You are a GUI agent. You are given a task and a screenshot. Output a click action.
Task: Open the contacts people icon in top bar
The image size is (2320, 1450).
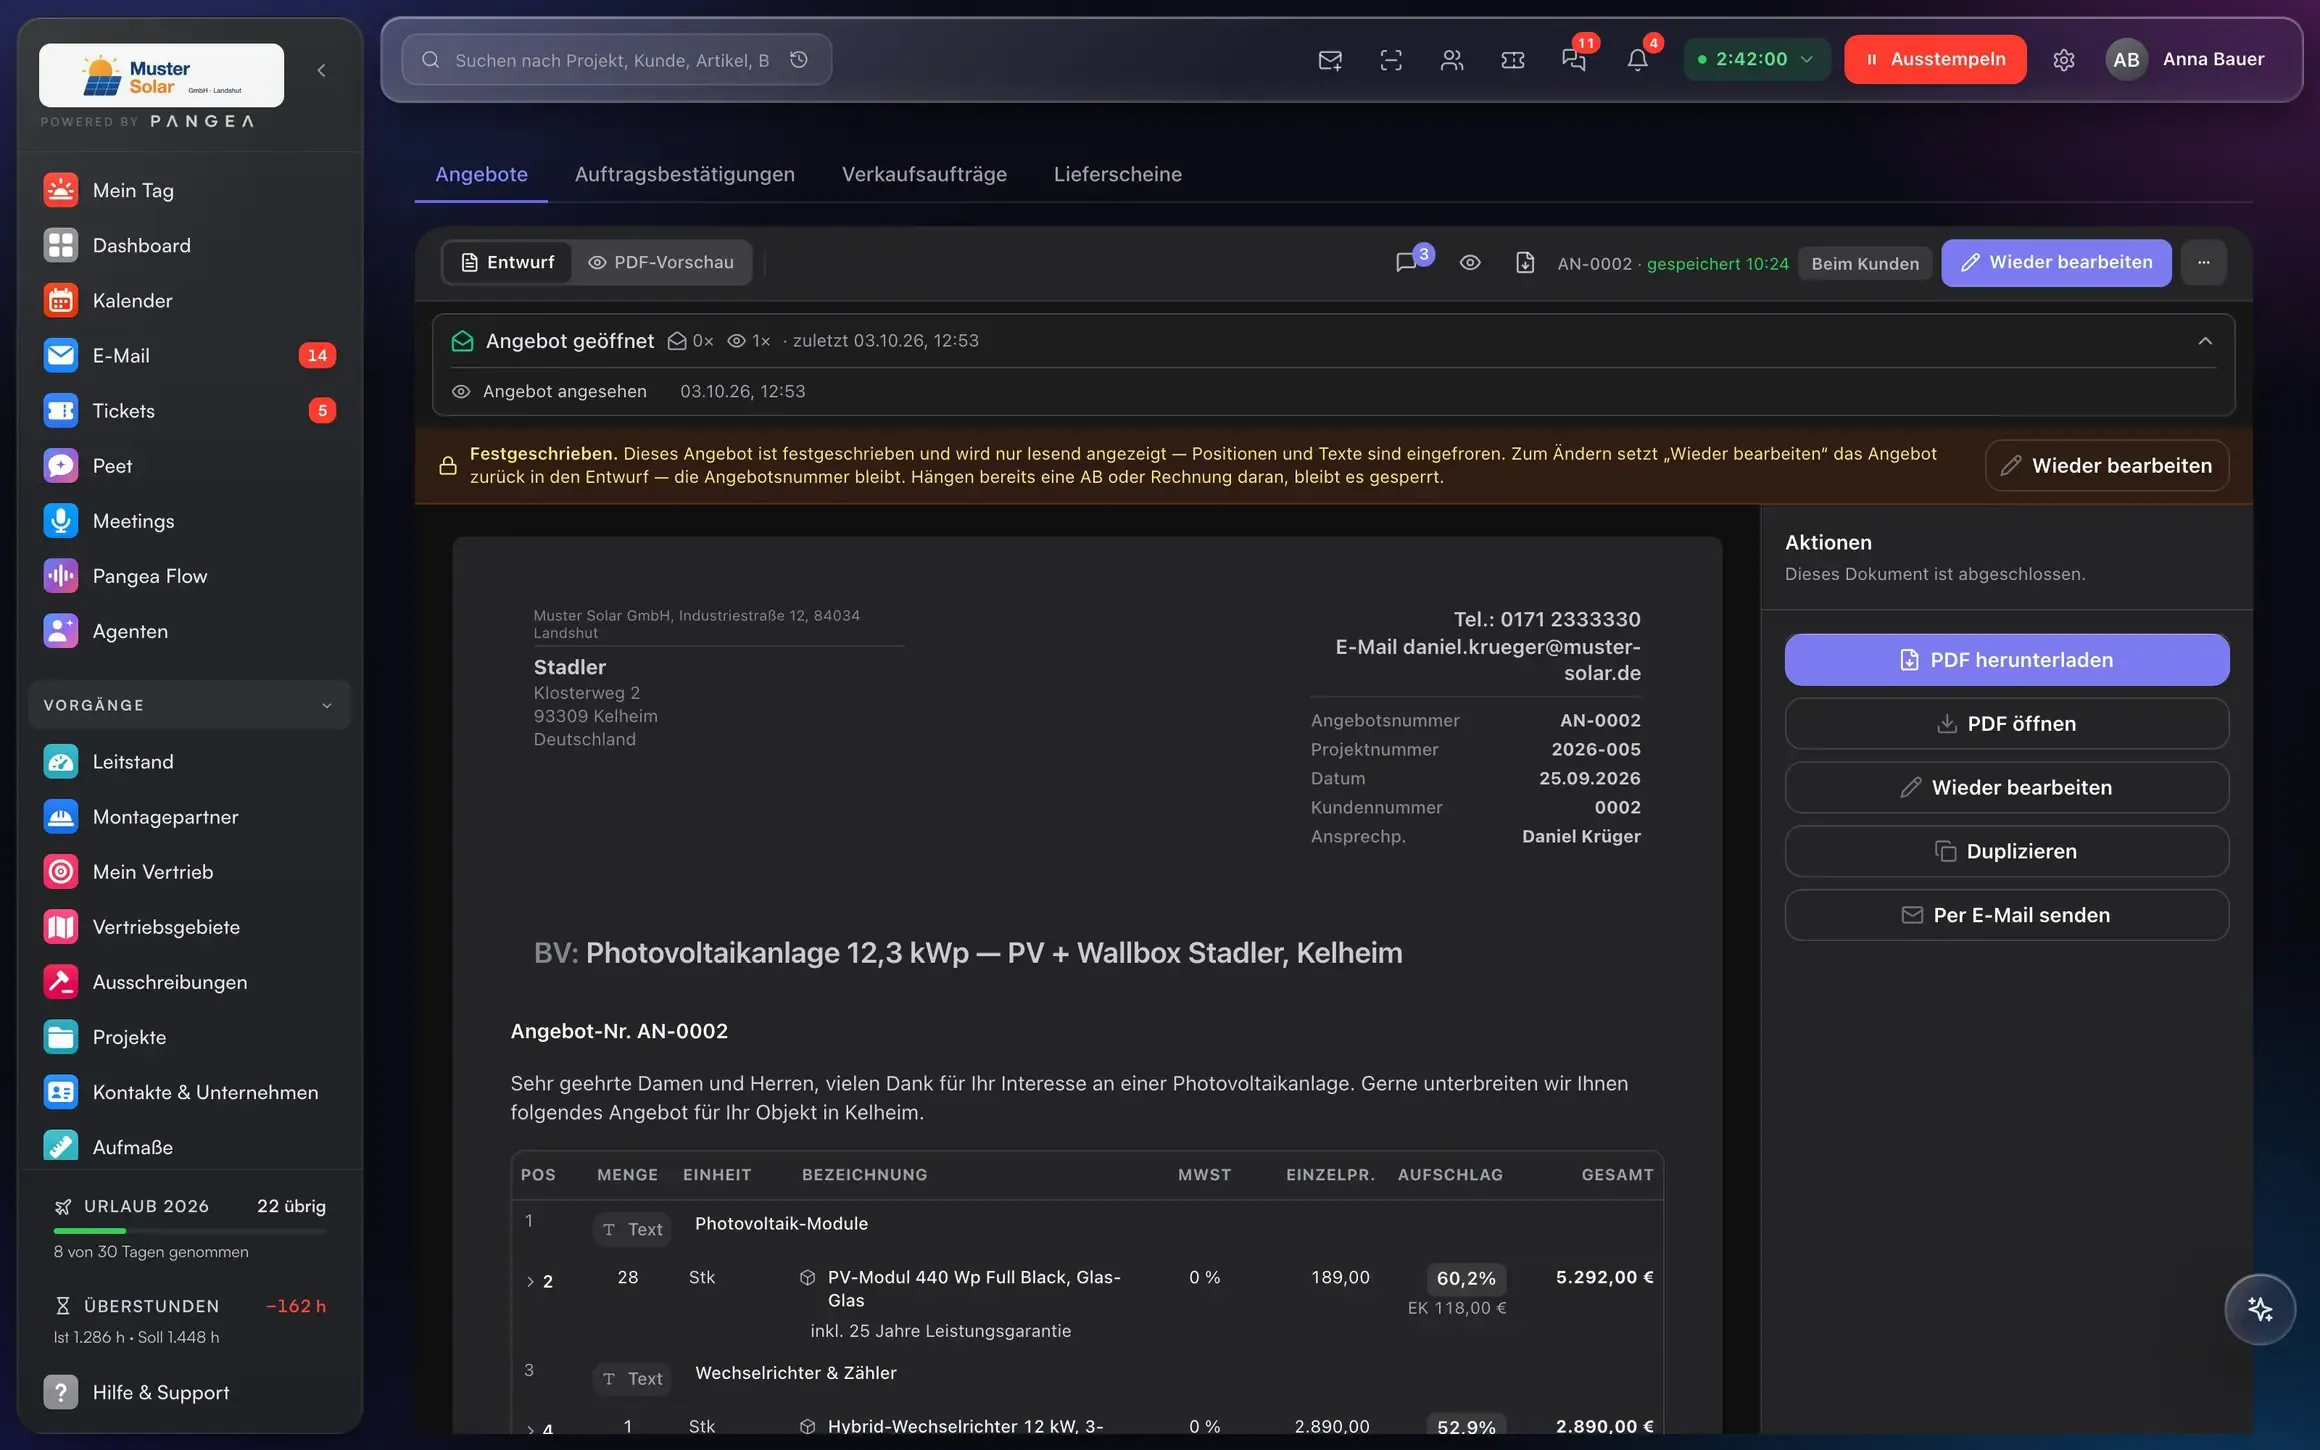tap(1451, 60)
